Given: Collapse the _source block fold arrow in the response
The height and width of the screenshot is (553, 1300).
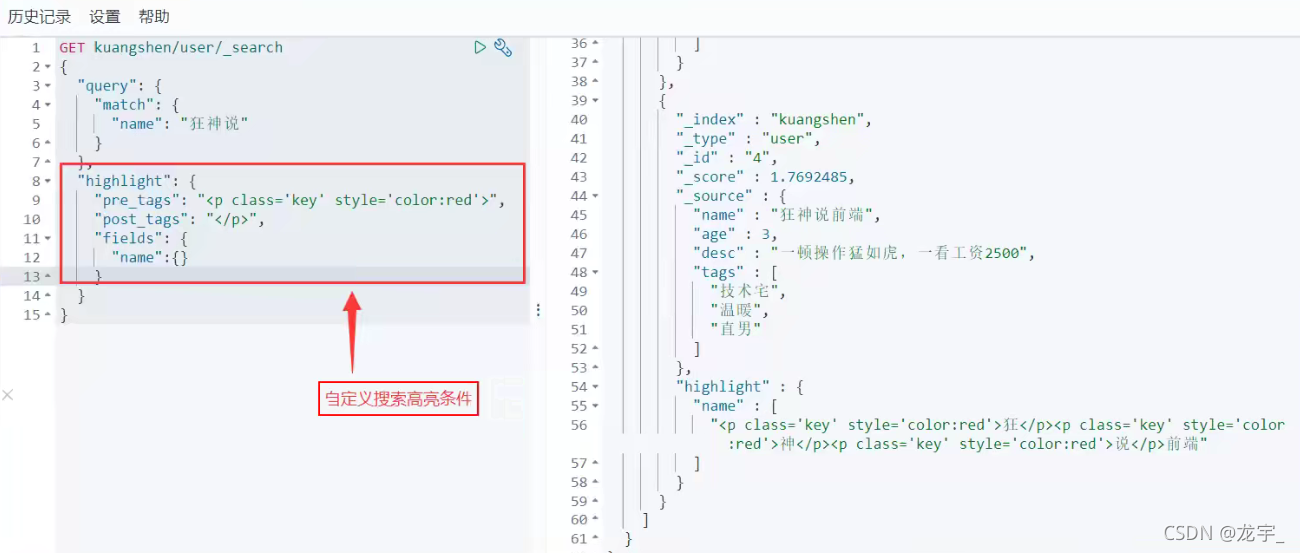Looking at the screenshot, I should pos(595,196).
